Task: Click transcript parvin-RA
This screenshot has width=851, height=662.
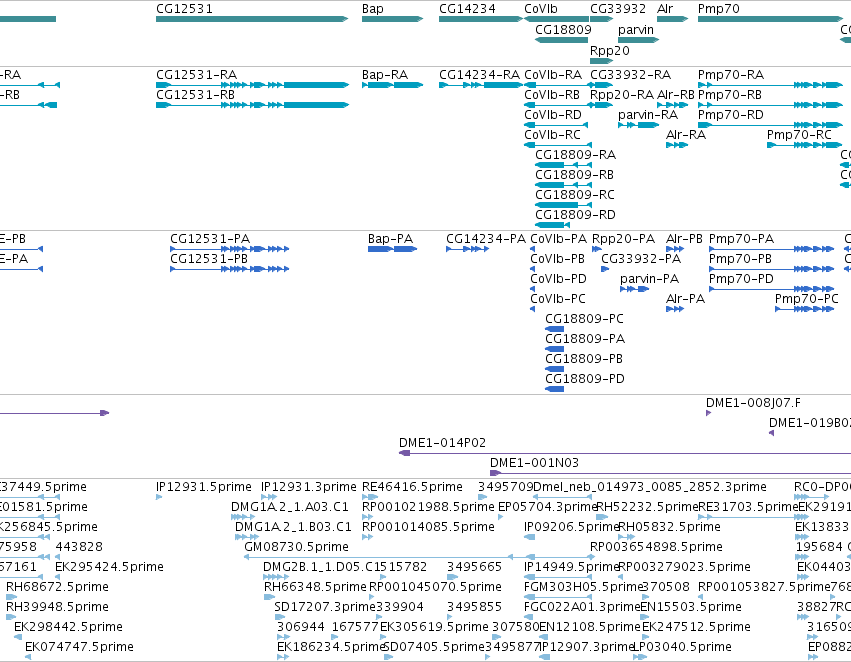Action: [x=647, y=114]
